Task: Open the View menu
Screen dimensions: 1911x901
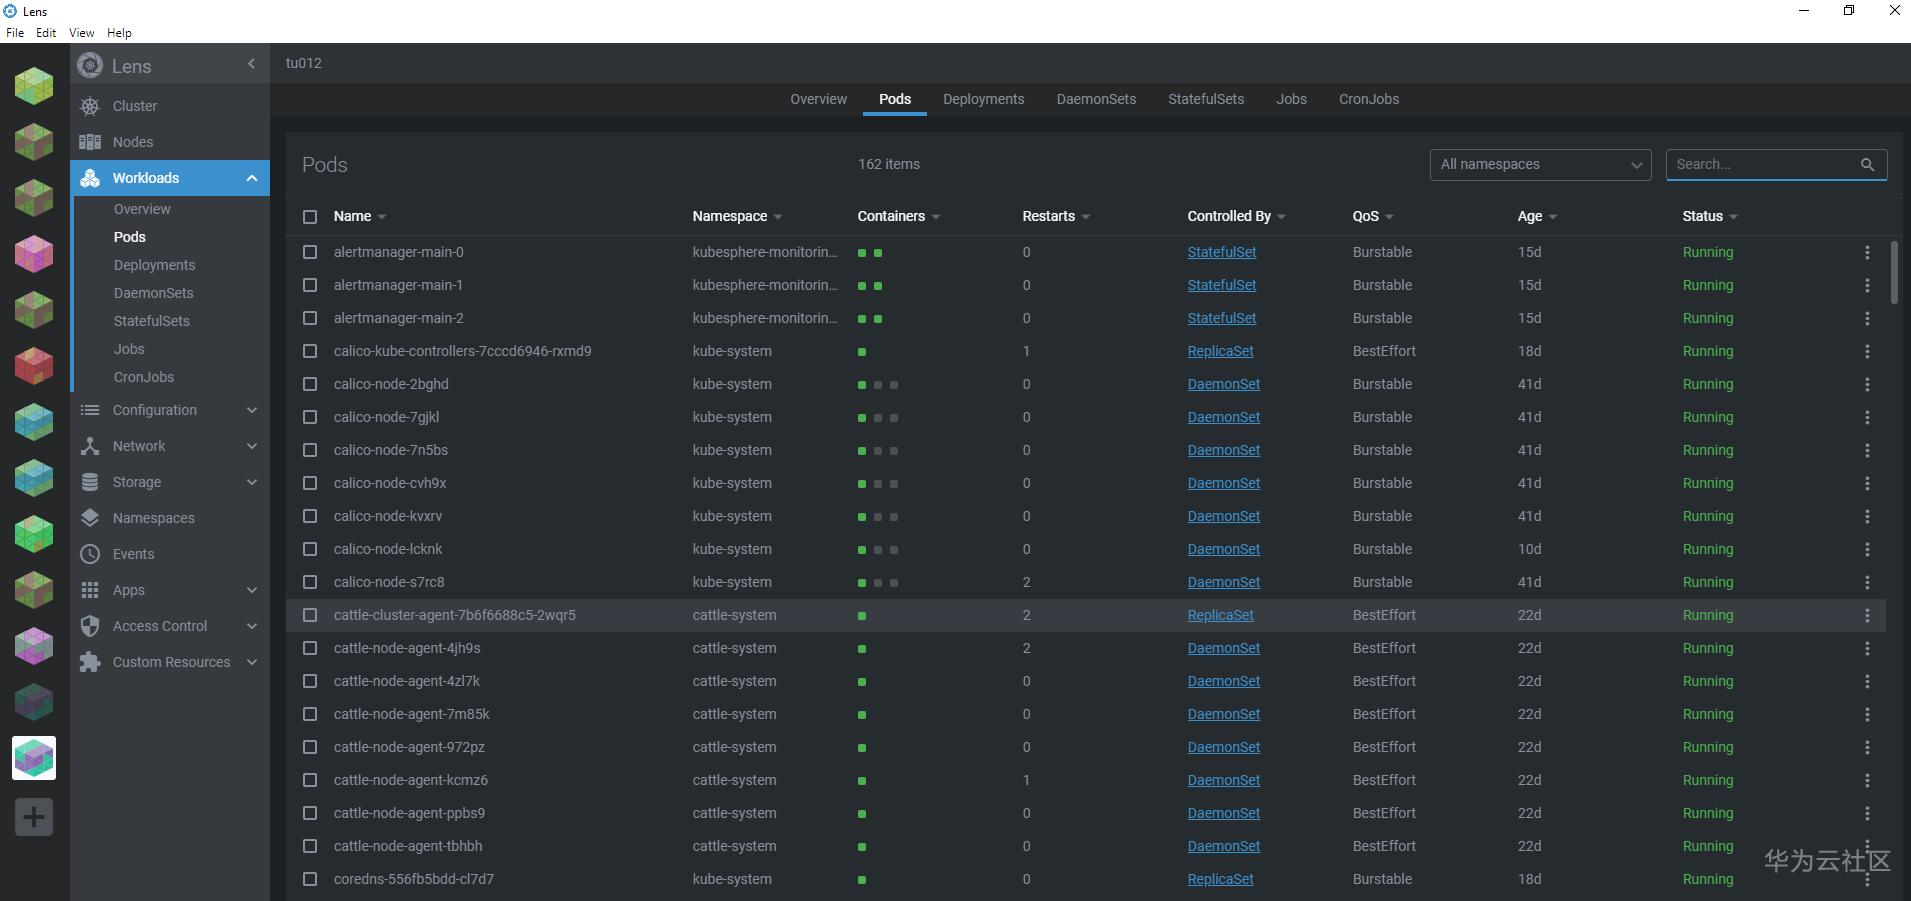Action: pos(81,33)
